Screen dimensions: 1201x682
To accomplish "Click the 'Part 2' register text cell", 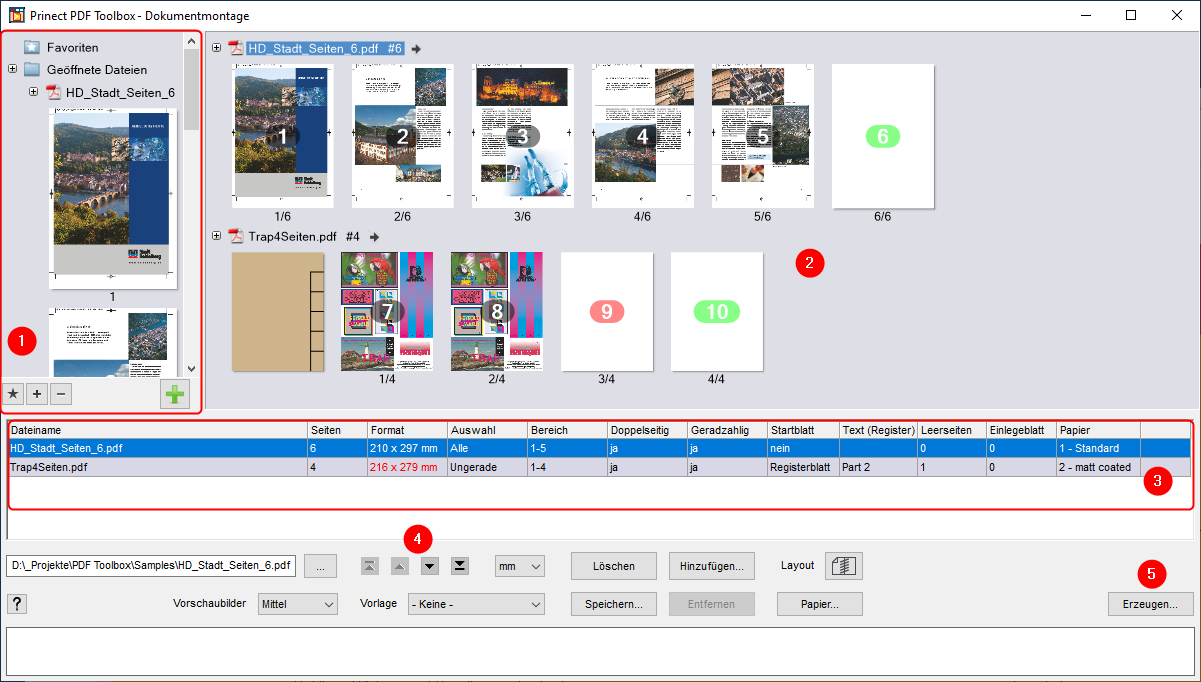I will [x=879, y=467].
